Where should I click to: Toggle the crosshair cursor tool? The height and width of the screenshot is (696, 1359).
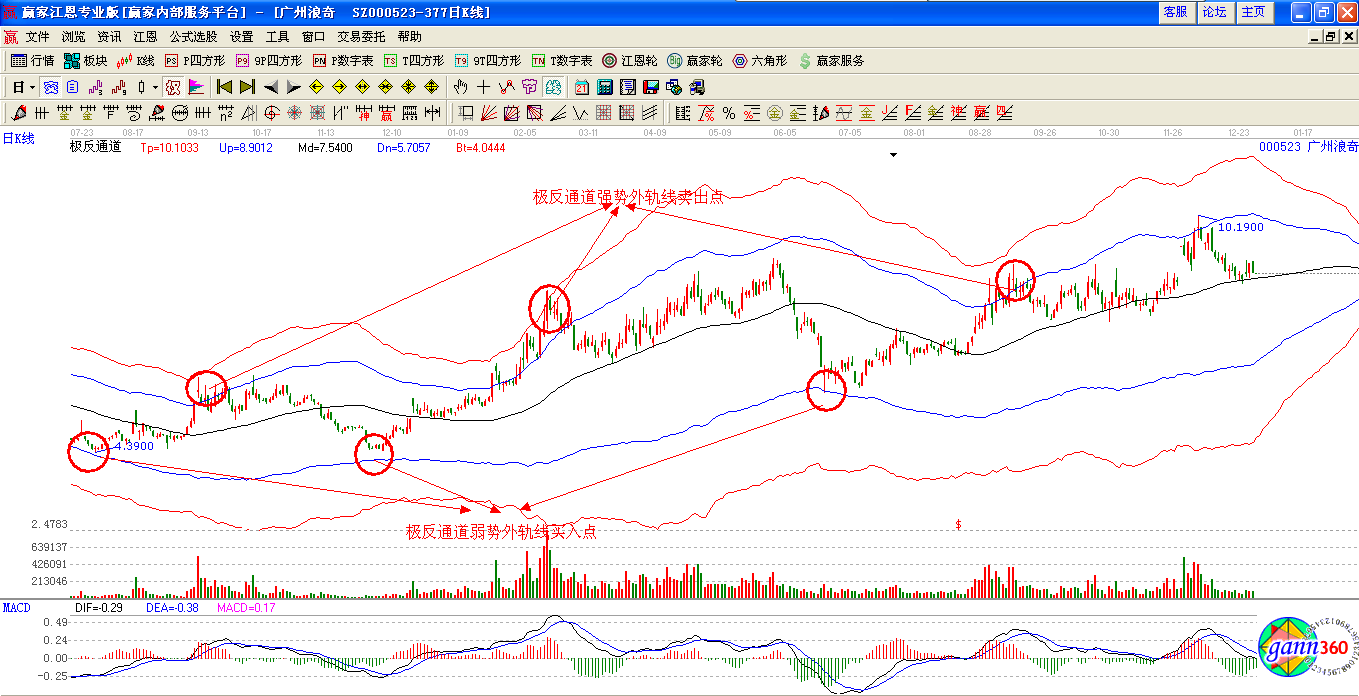coord(484,87)
